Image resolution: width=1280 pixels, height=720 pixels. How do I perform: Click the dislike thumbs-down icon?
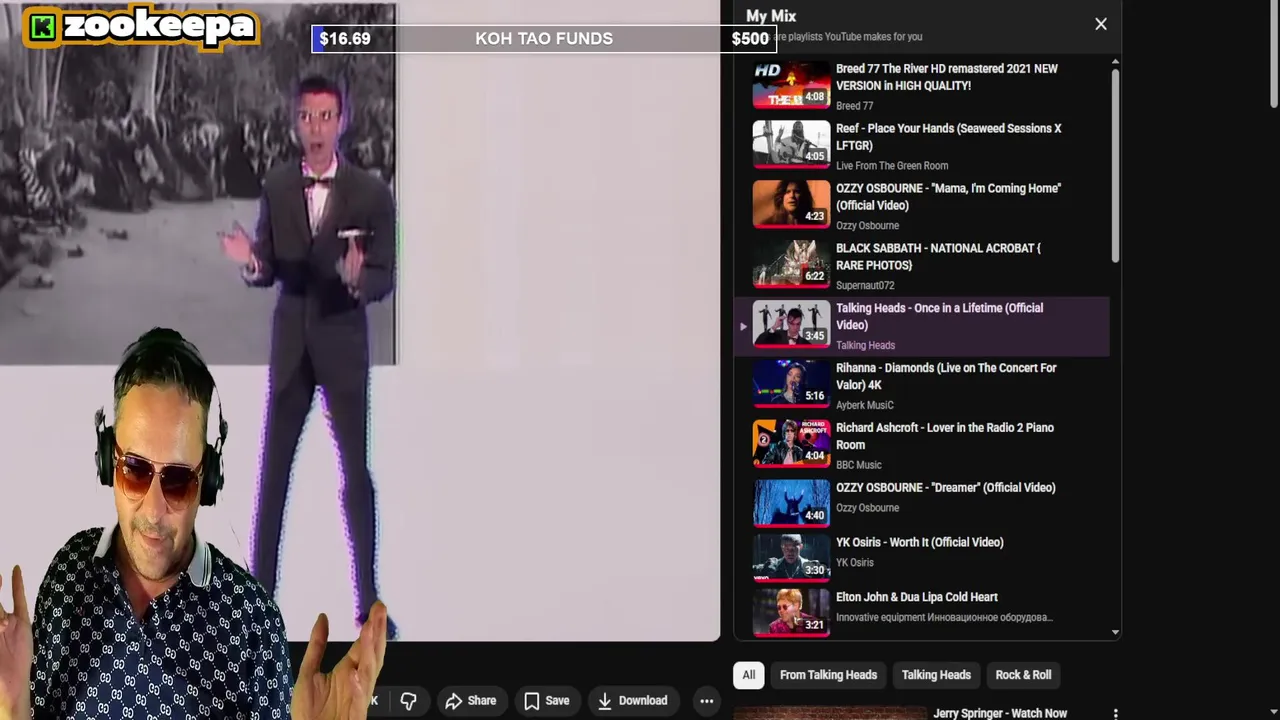click(x=408, y=701)
